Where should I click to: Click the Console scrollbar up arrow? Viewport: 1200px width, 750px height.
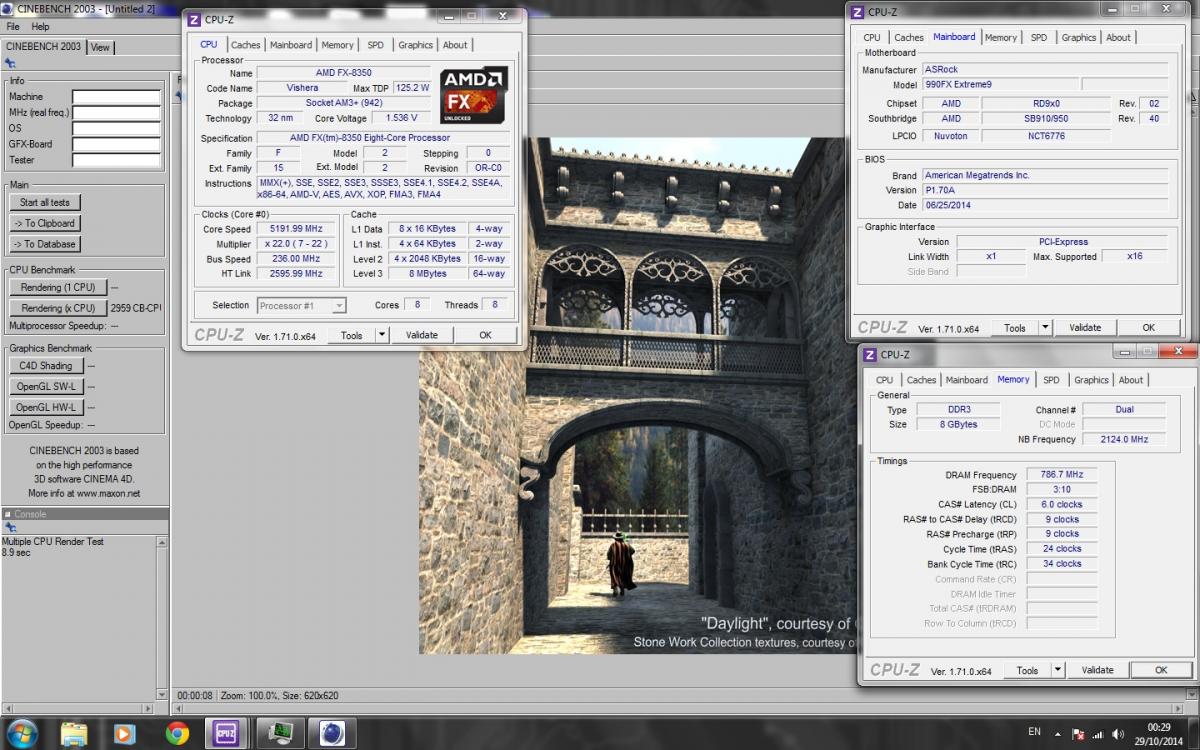(x=163, y=541)
